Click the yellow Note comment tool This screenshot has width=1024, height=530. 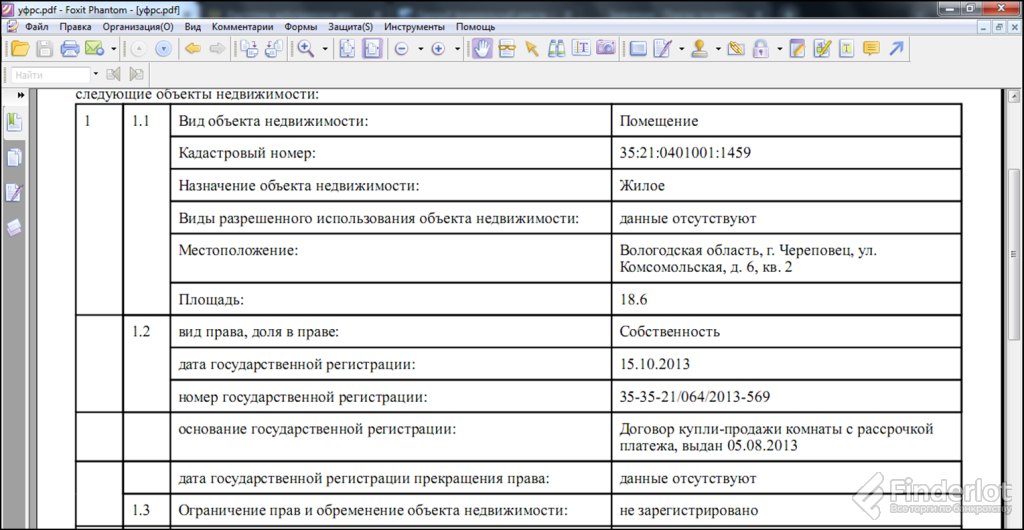point(871,48)
